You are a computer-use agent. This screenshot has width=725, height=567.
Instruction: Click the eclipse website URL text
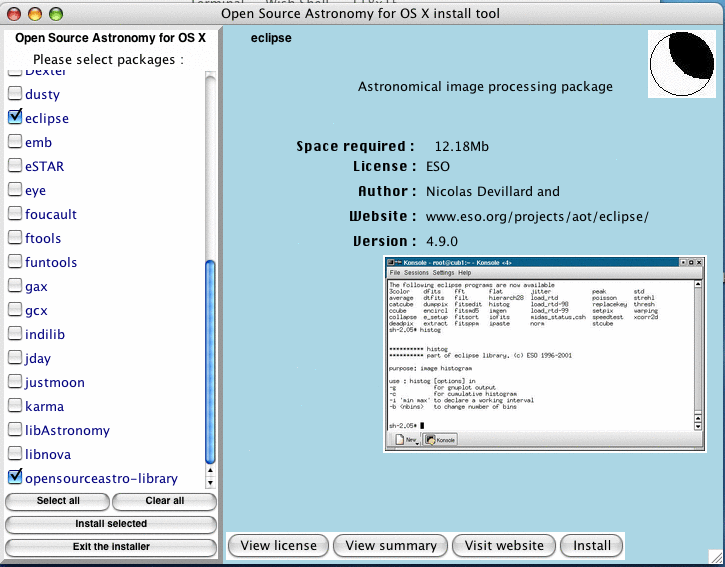[x=537, y=217]
